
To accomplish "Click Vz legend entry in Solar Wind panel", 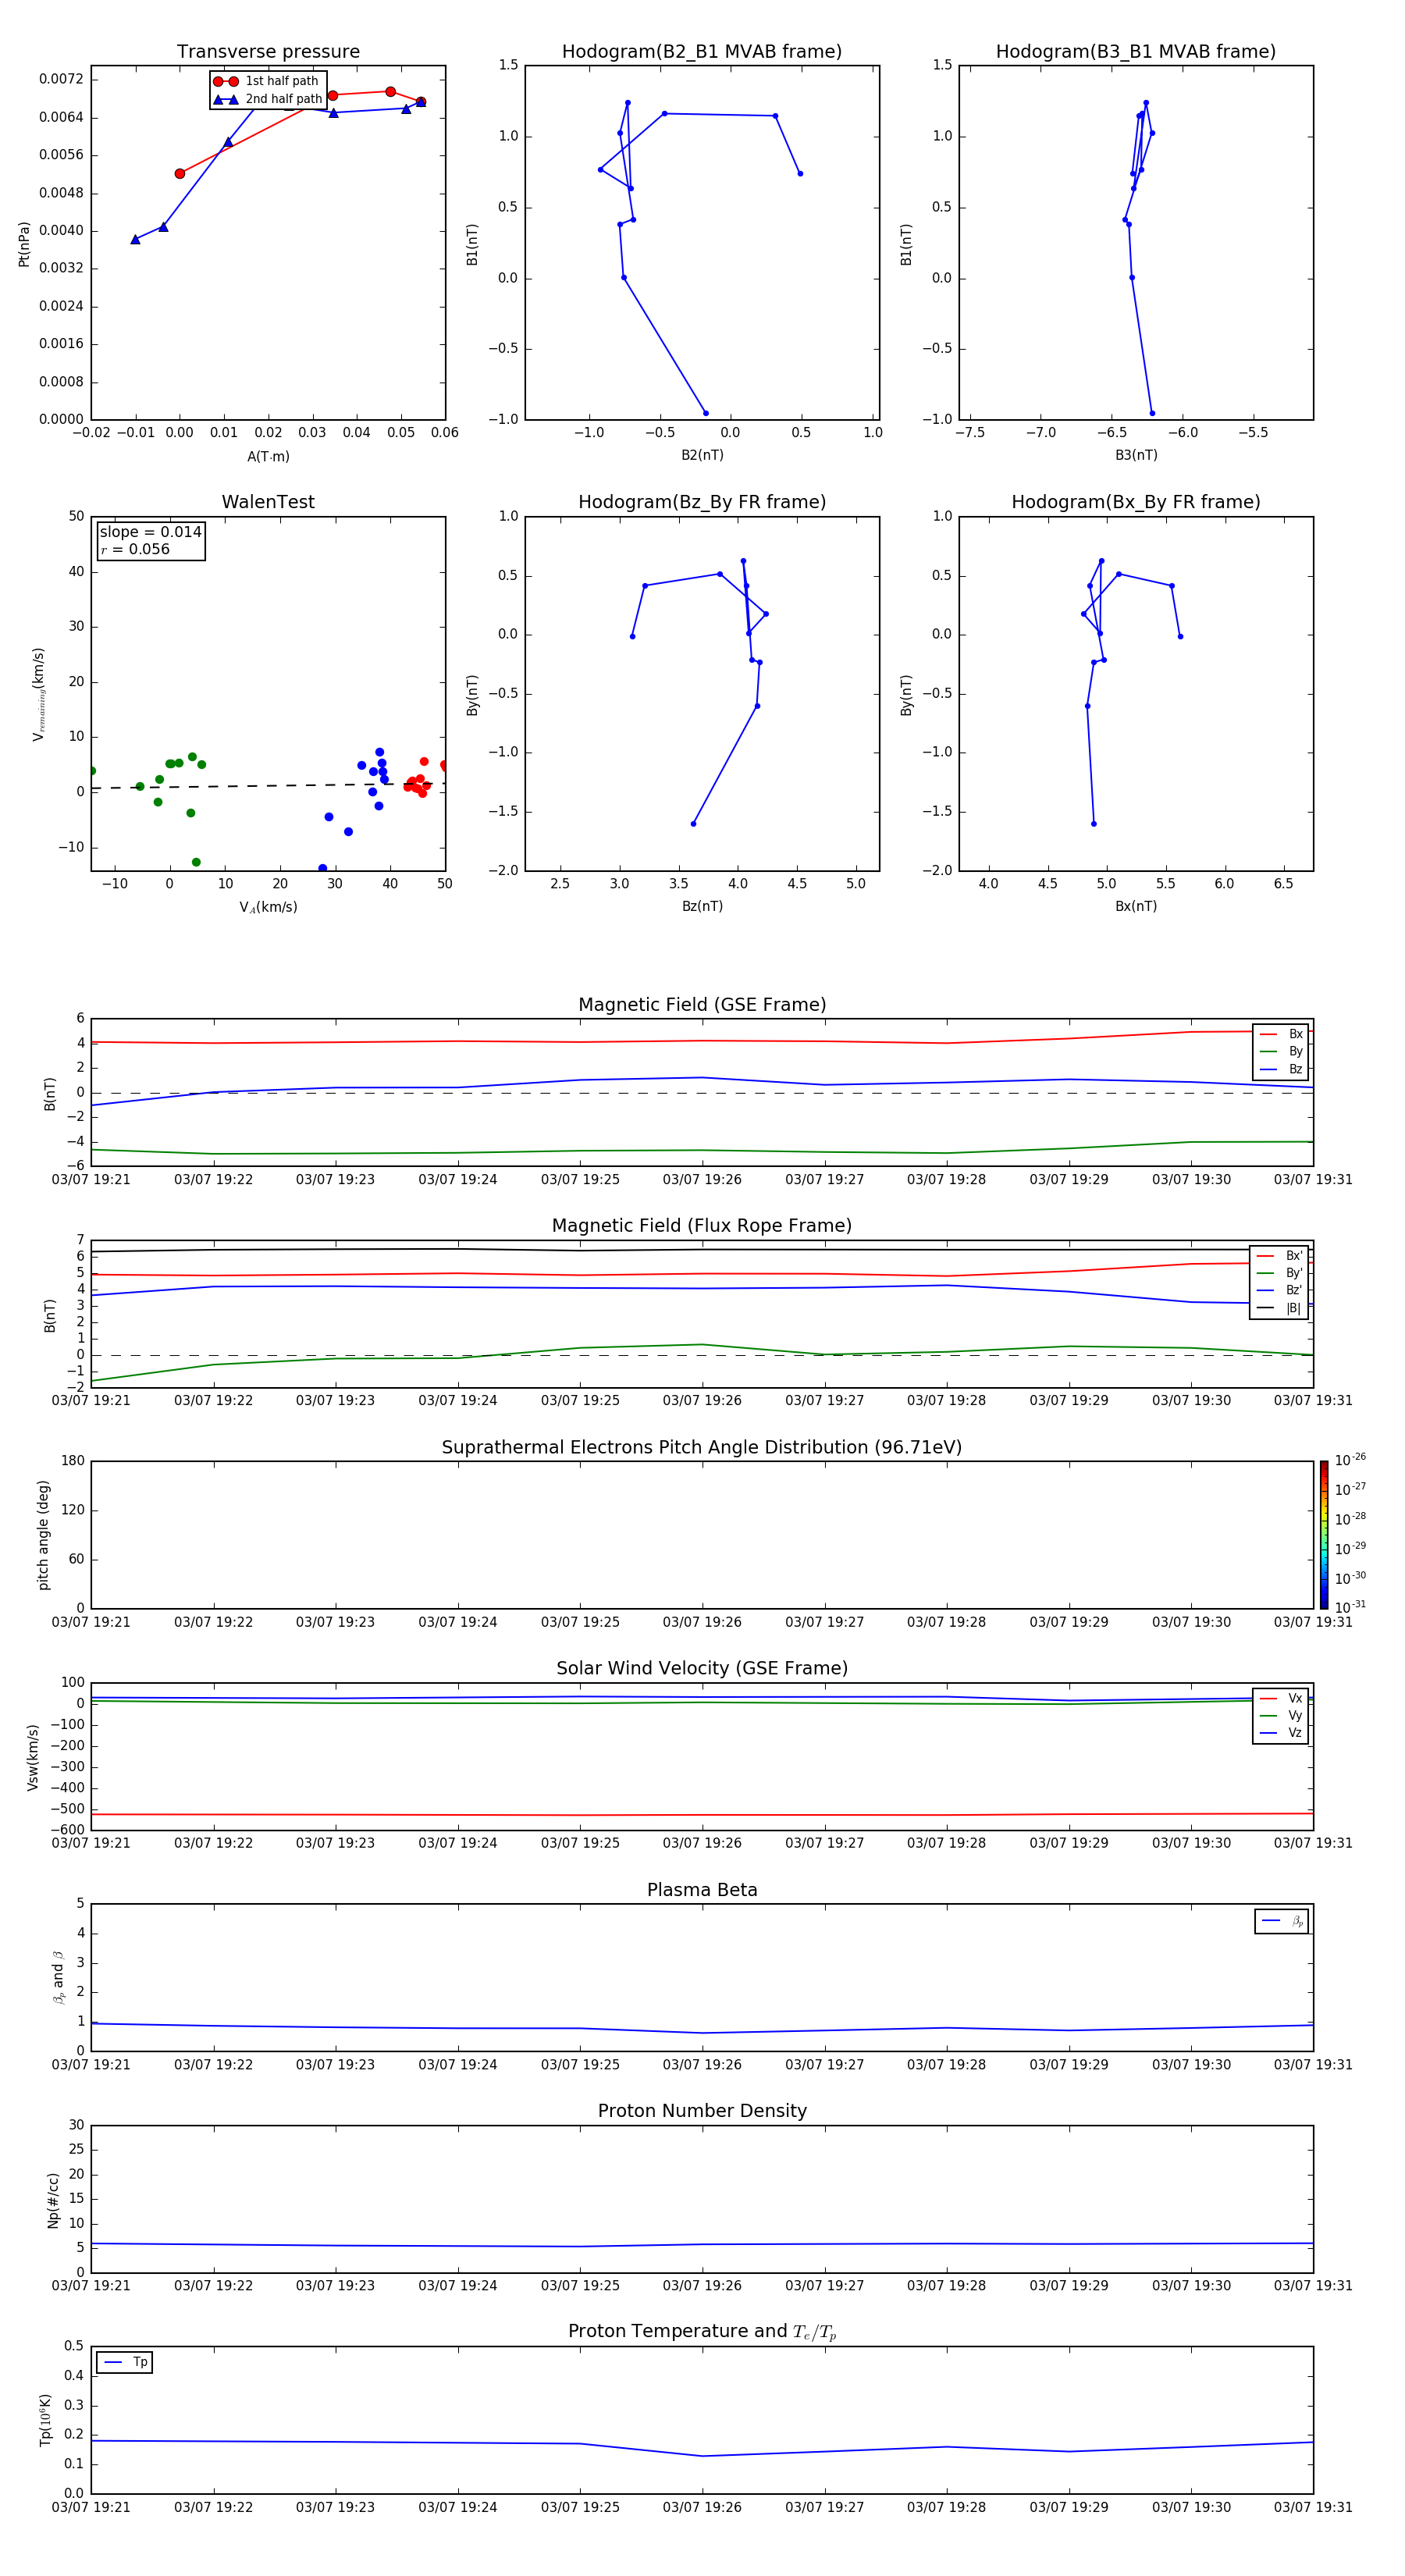I will point(1281,1732).
